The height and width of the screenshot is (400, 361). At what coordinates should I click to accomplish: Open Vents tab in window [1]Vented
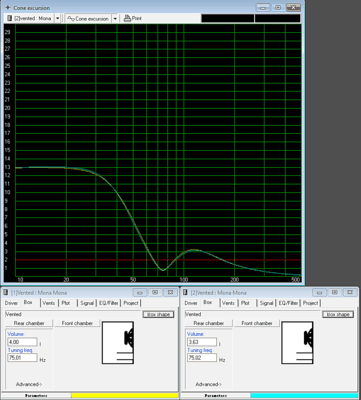[x=49, y=303]
